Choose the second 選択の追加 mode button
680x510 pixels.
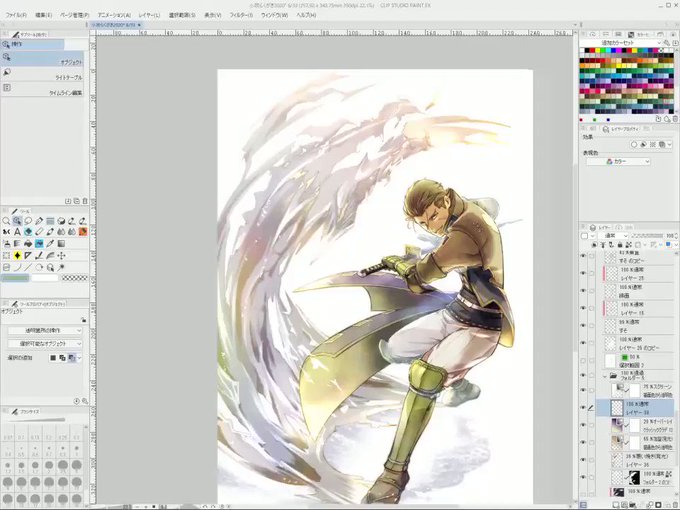click(x=62, y=358)
